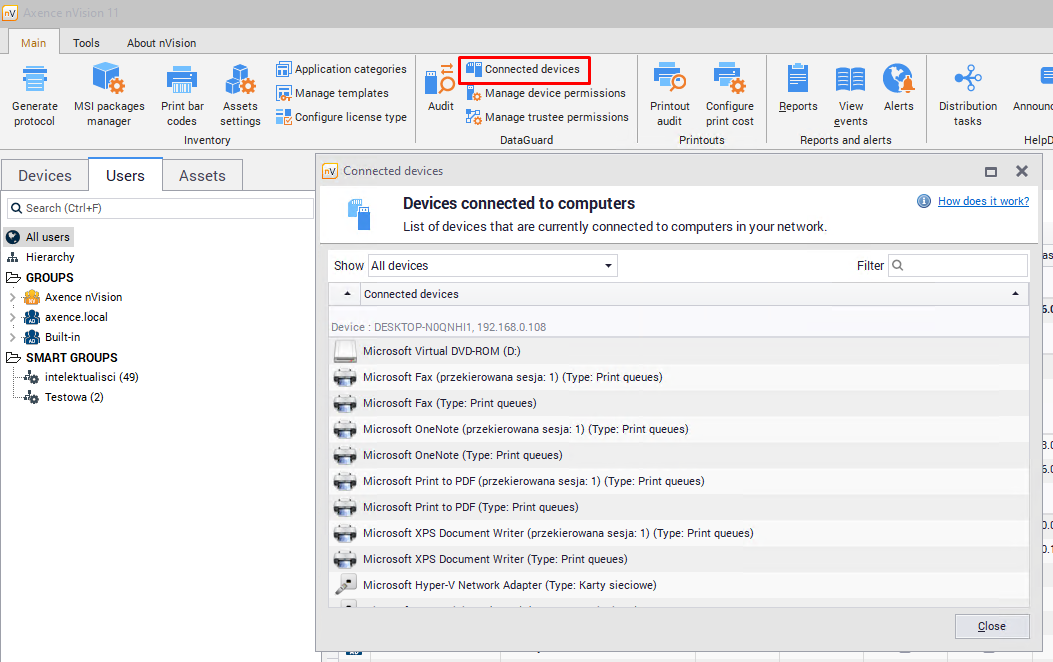The width and height of the screenshot is (1053, 662).
Task: Click the Generate protocol icon
Action: 35,80
